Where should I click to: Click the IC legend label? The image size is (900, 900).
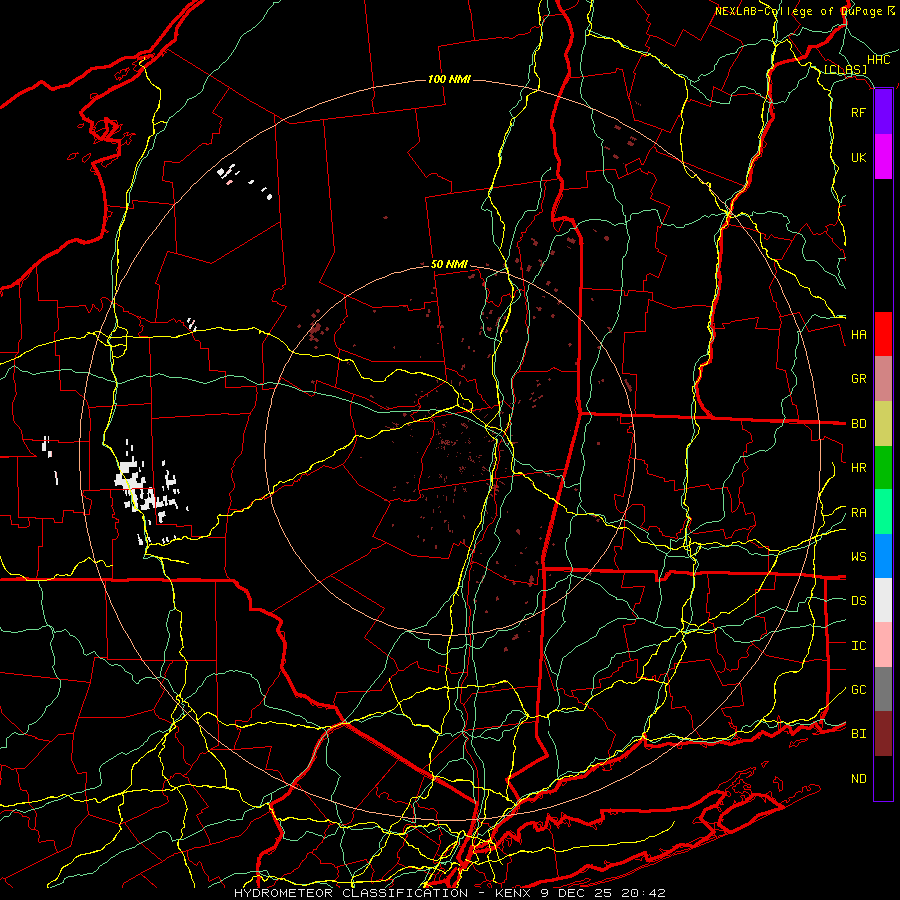pyautogui.click(x=859, y=646)
